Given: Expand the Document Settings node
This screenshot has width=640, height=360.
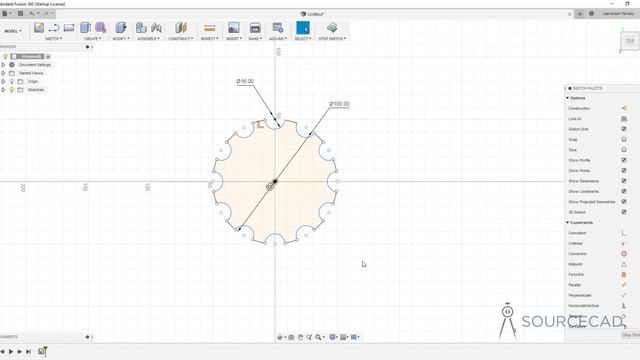Looking at the screenshot, I should coord(3,65).
